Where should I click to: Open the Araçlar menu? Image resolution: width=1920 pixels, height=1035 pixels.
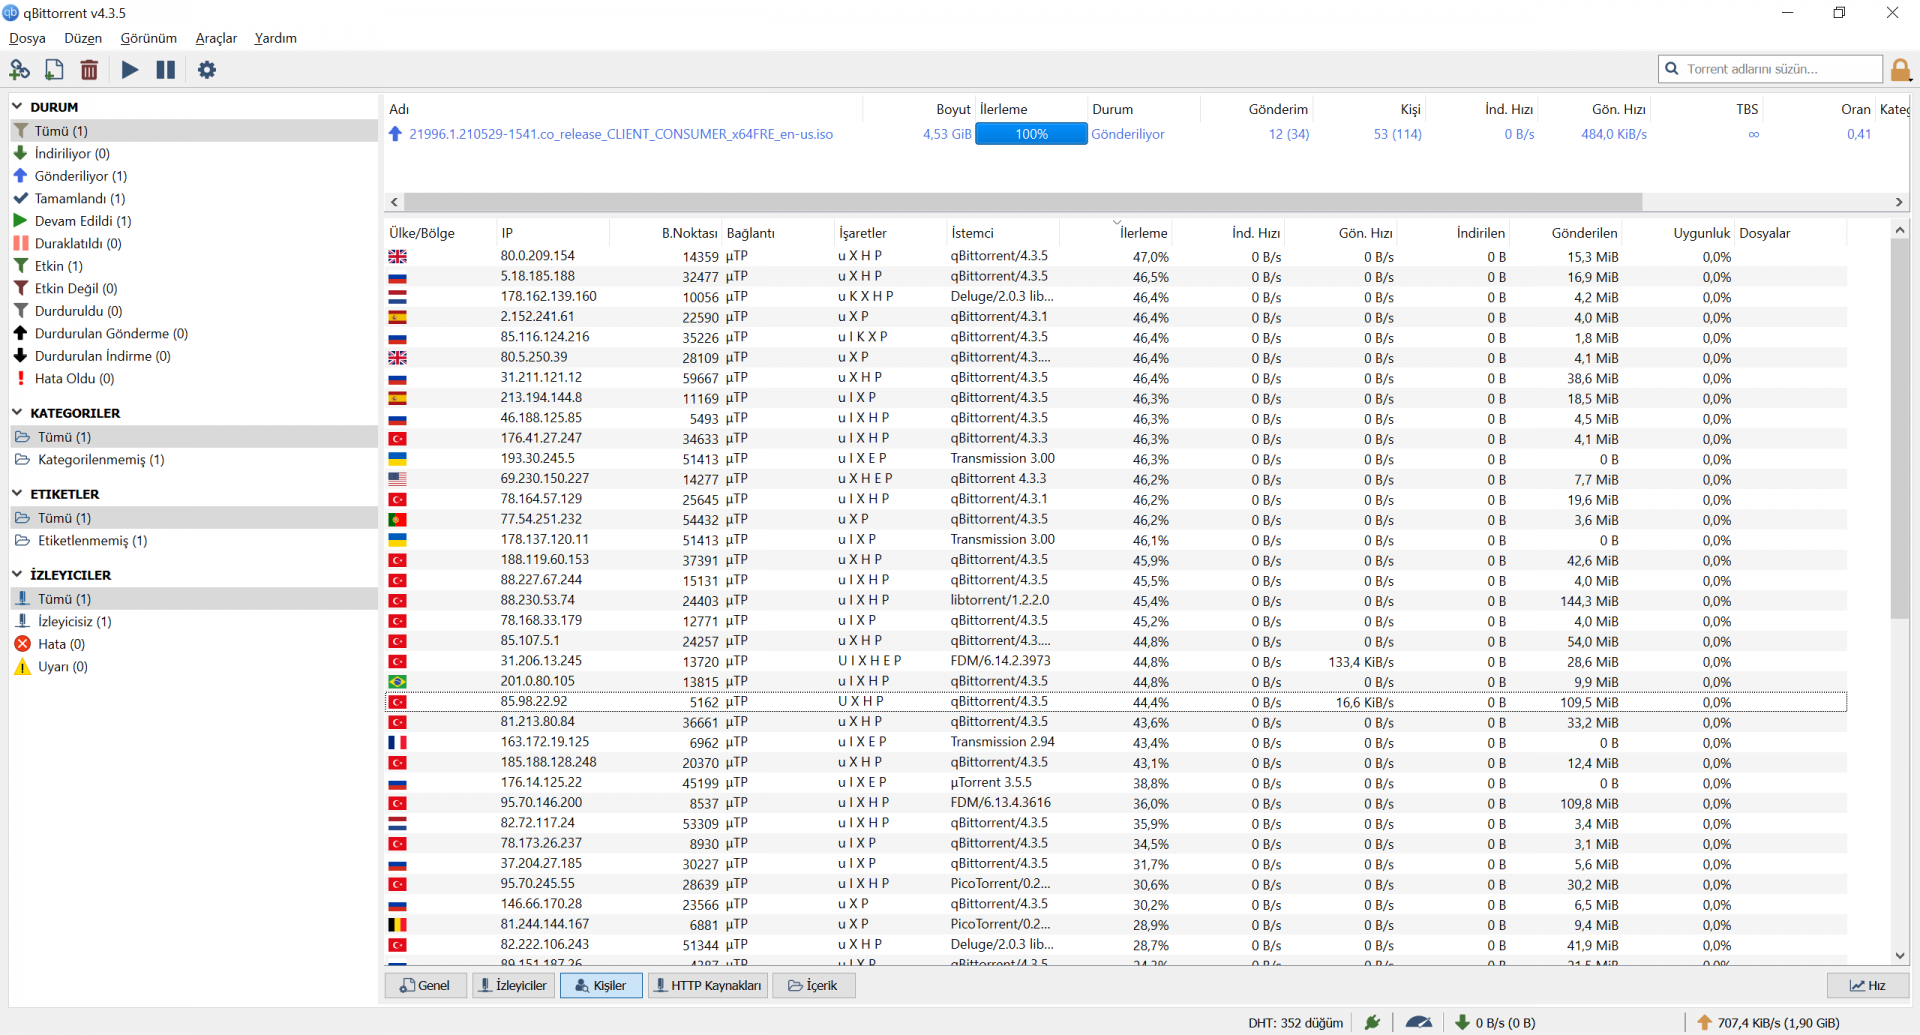(216, 38)
